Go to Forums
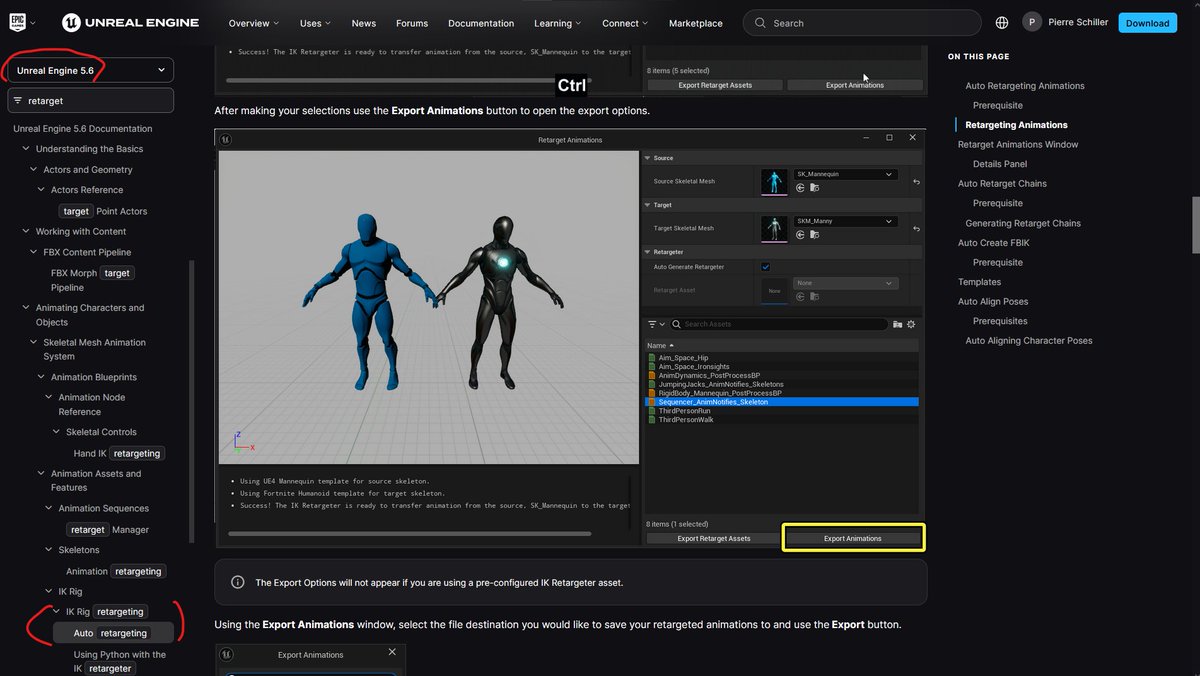Screen dimensions: 1200x676 pos(412,23)
